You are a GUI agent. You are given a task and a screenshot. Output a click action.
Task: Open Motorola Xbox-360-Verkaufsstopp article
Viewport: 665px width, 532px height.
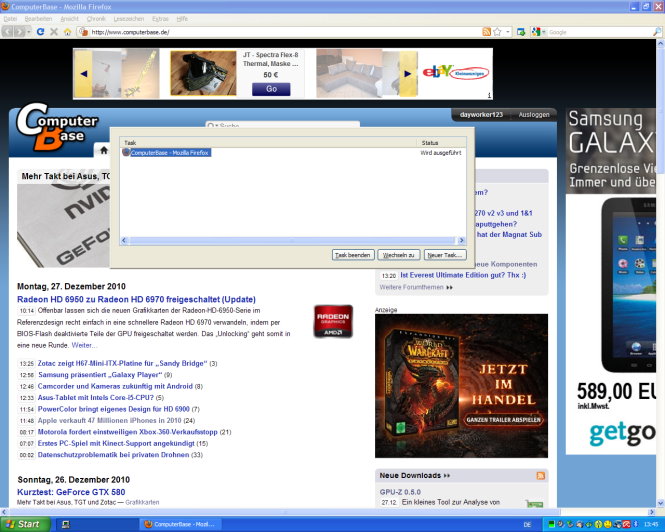coord(127,432)
